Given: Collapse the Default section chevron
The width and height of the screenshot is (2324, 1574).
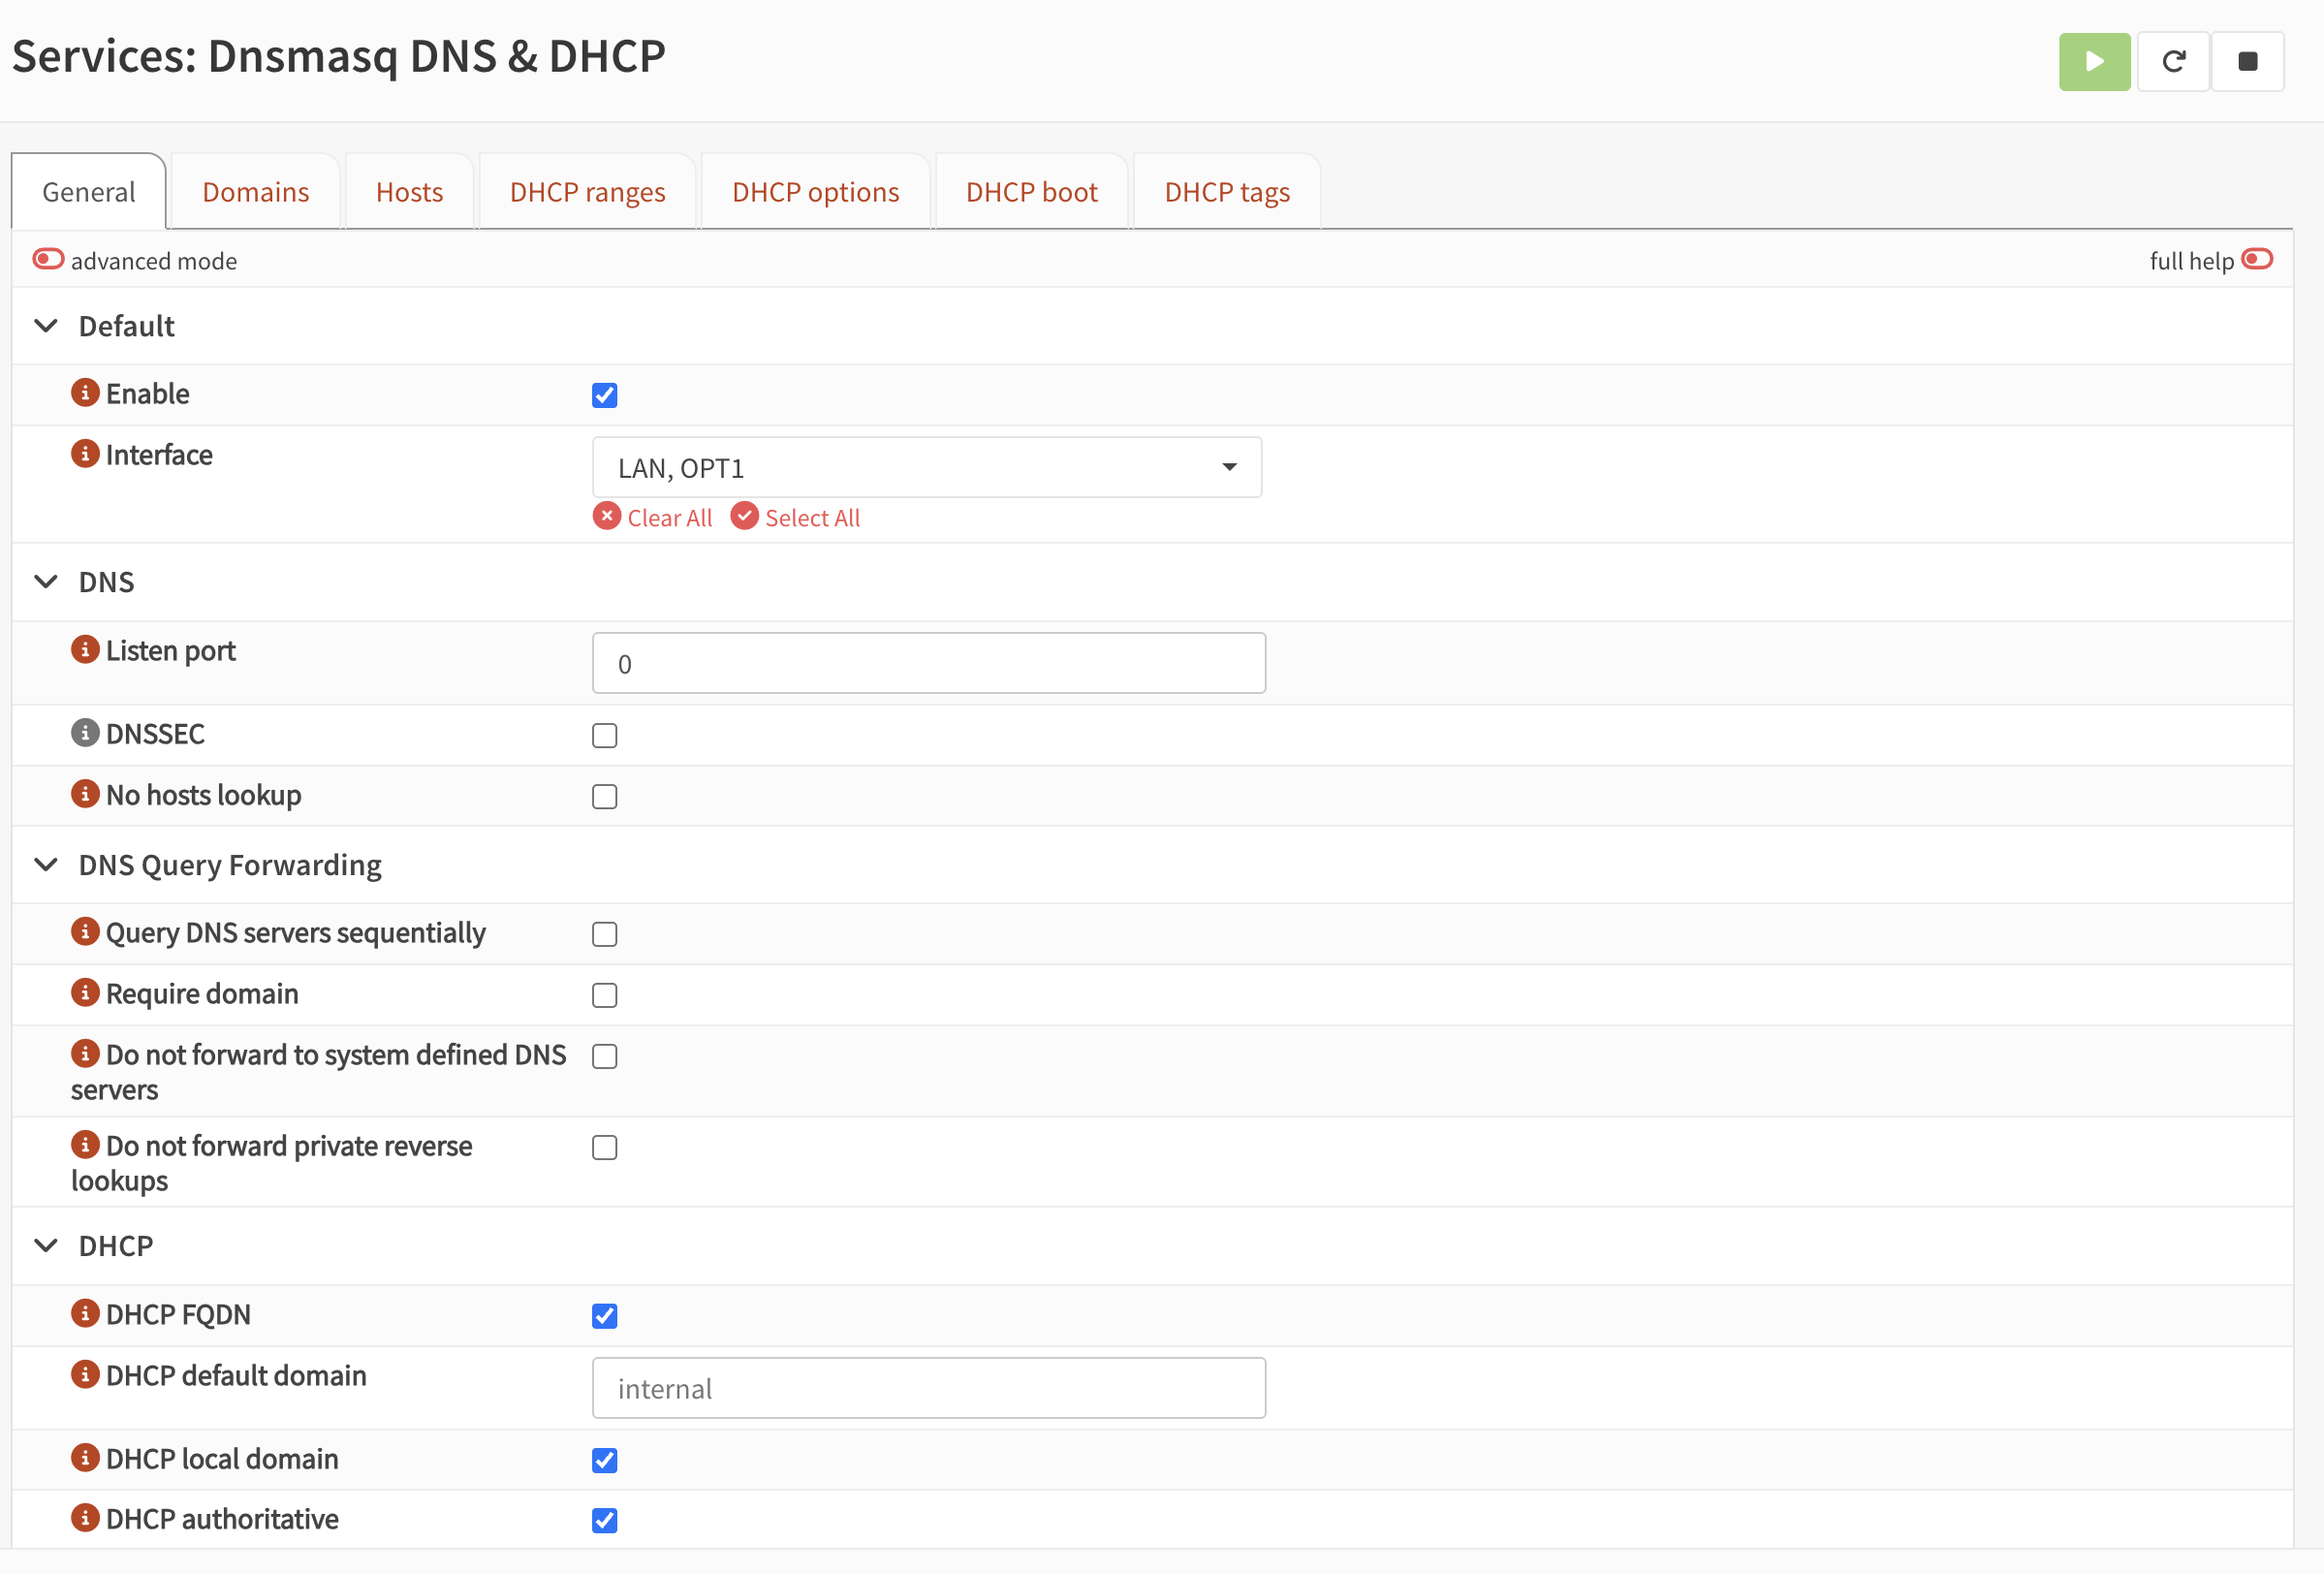Looking at the screenshot, I should point(46,326).
